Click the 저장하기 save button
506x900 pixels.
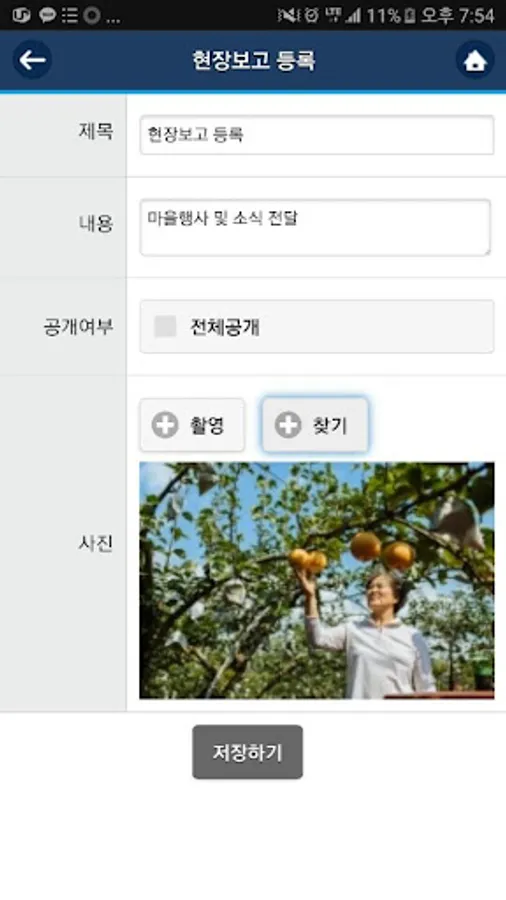(247, 752)
